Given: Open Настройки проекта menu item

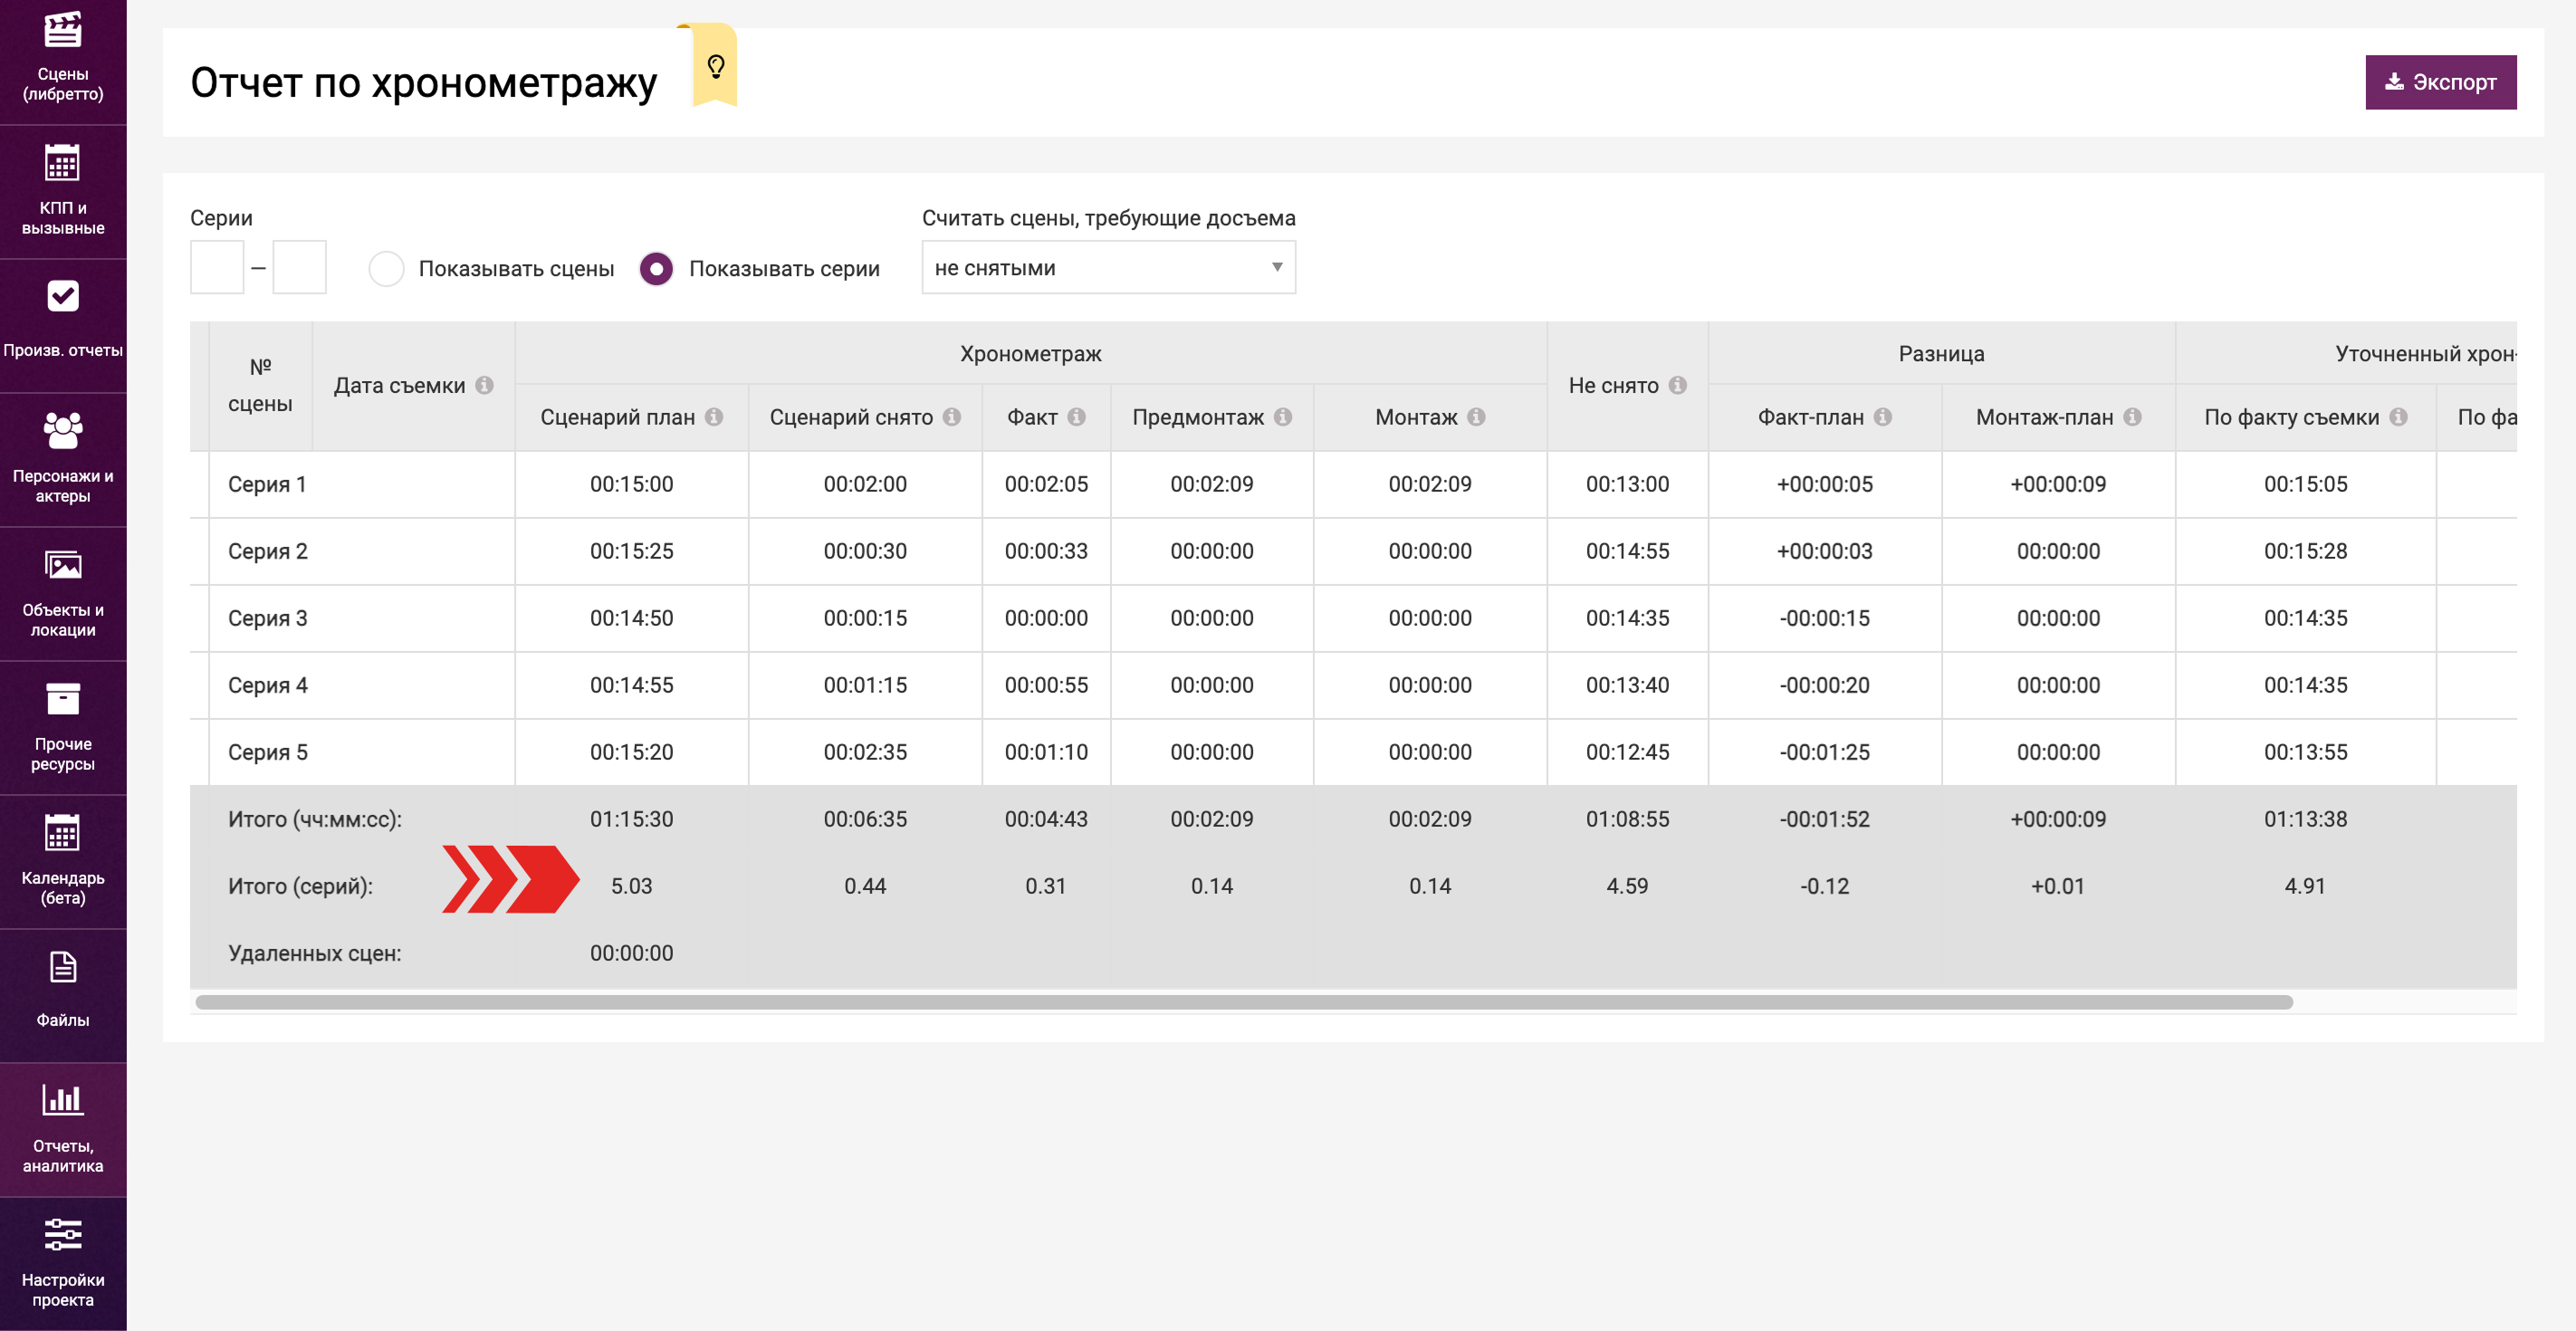Looking at the screenshot, I should (62, 1262).
